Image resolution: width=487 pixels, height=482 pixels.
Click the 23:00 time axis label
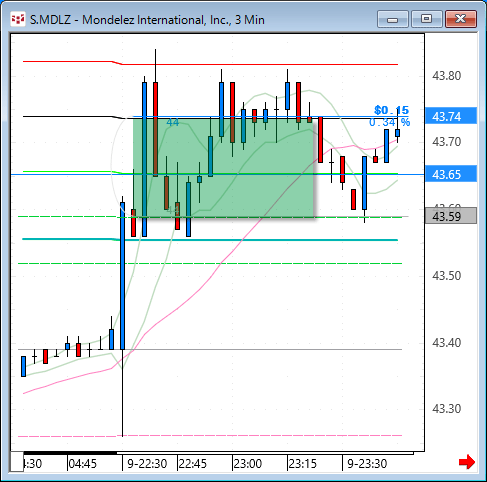click(x=247, y=464)
